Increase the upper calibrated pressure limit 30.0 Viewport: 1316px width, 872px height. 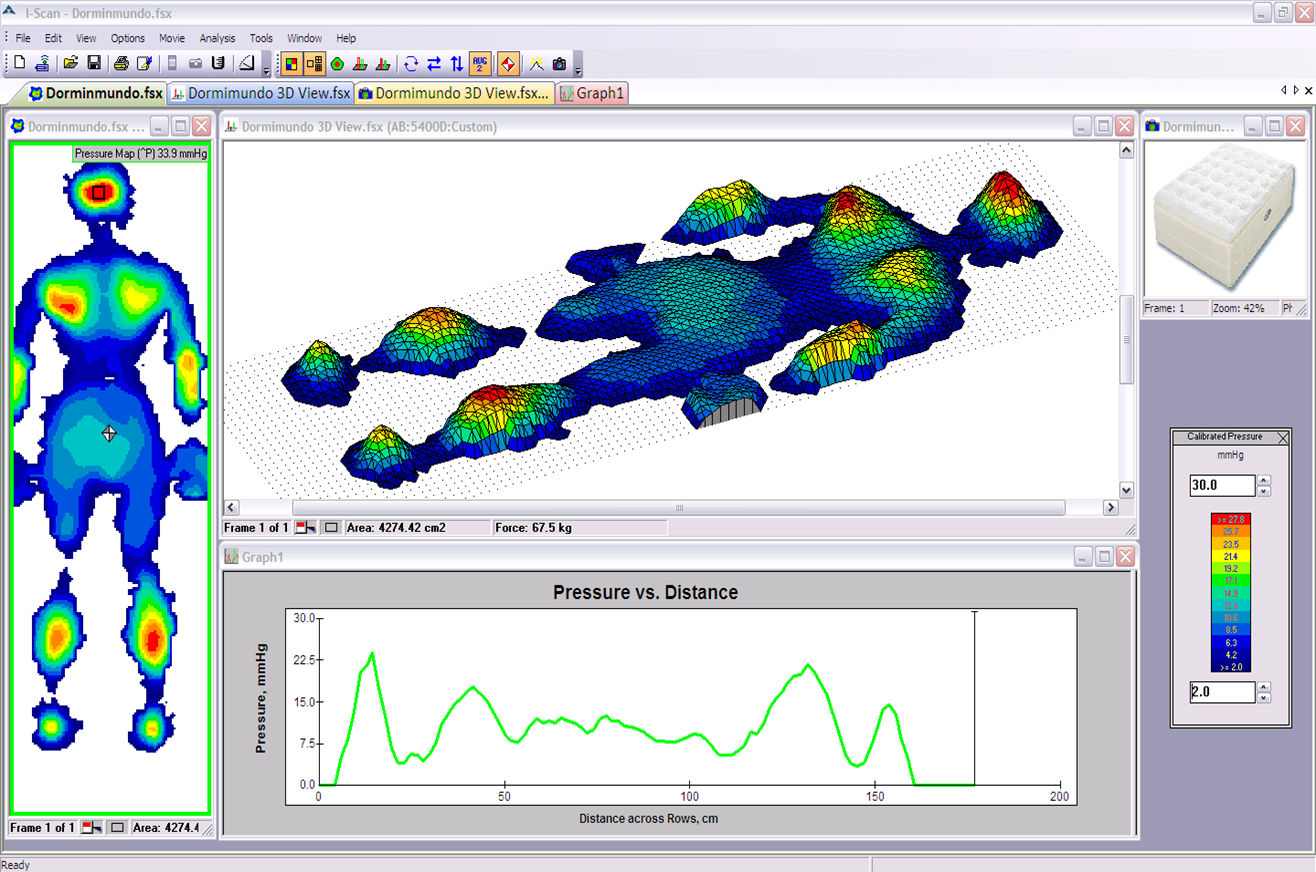coord(1264,481)
